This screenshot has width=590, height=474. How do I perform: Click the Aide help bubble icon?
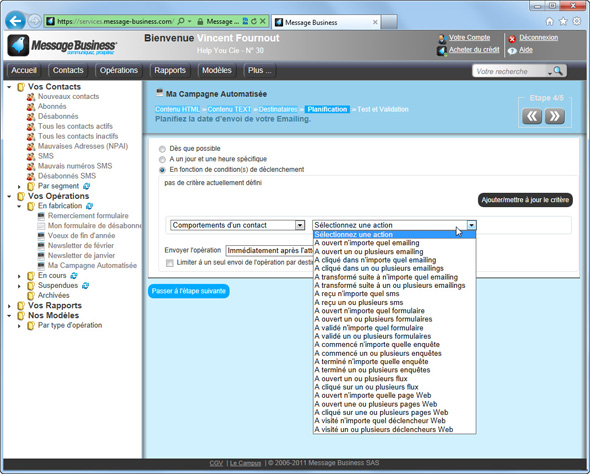click(512, 51)
